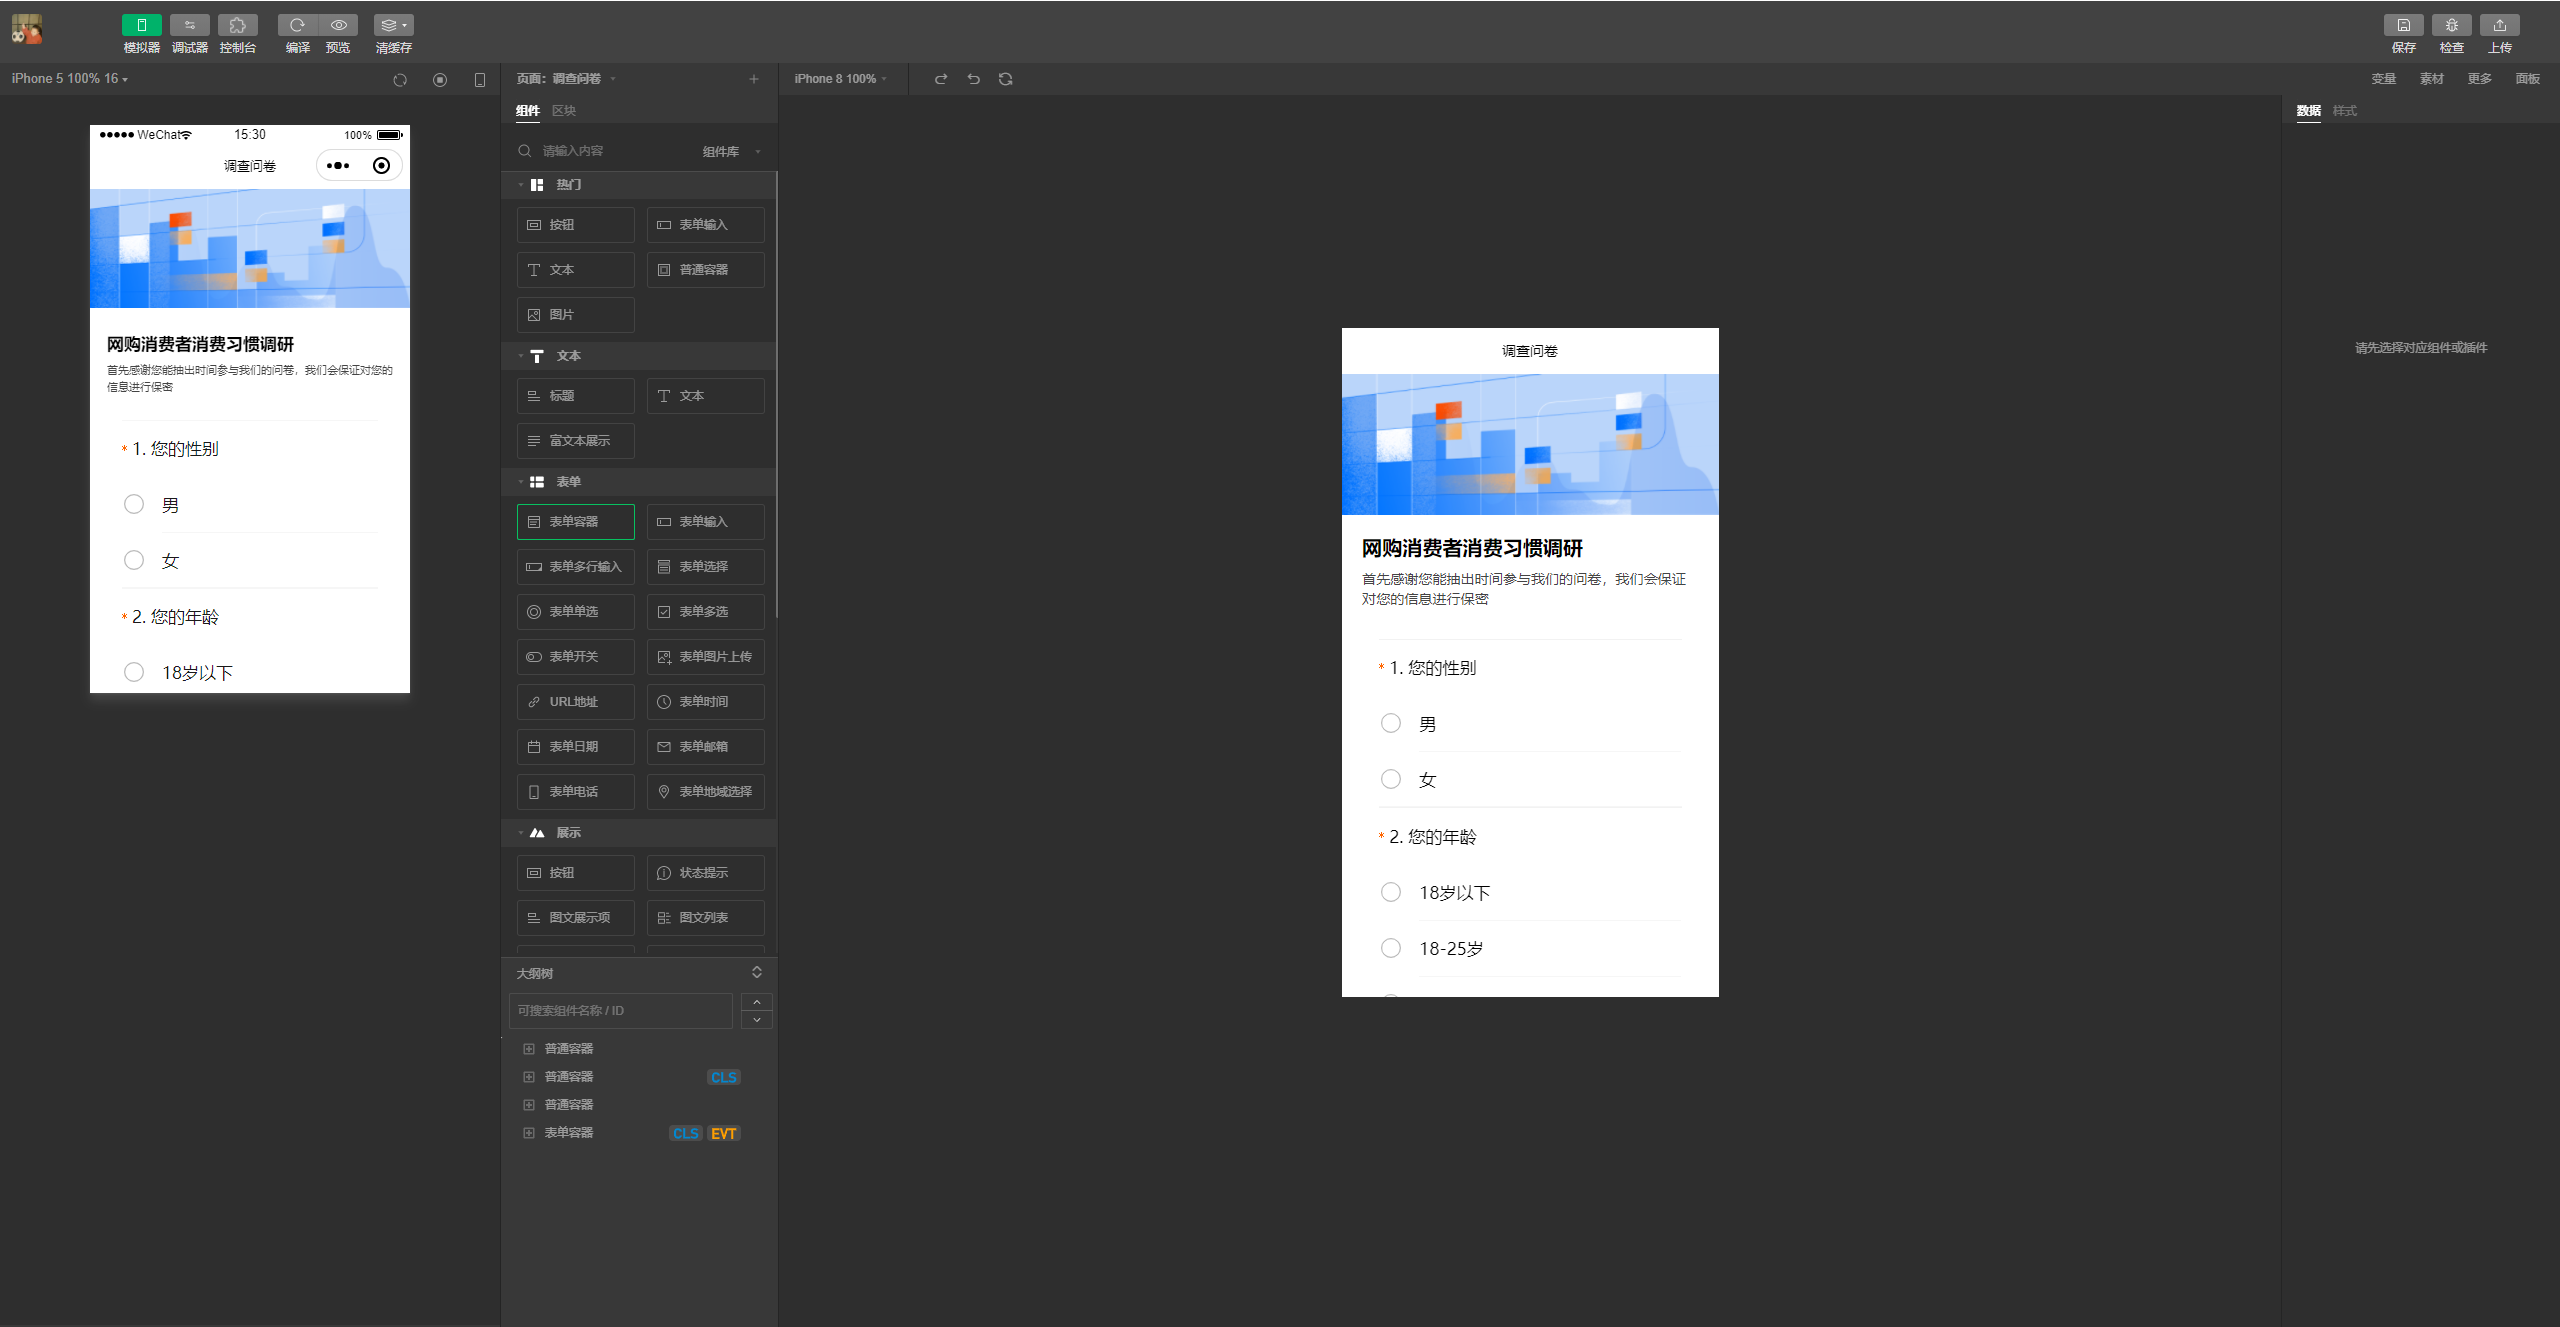Click the 保存 save icon
The width and height of the screenshot is (2560, 1327).
[x=2403, y=25]
